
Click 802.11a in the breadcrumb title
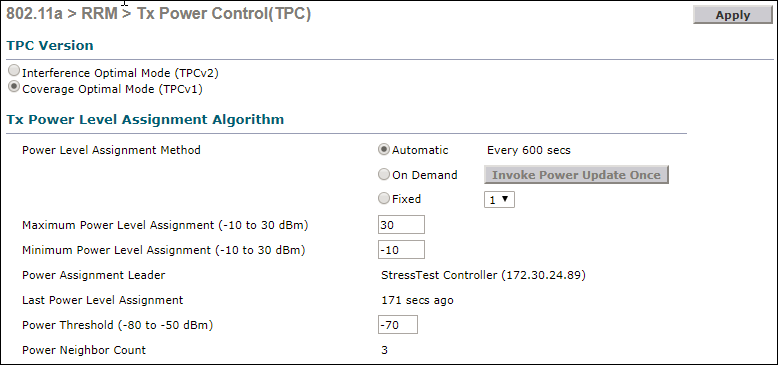point(34,14)
